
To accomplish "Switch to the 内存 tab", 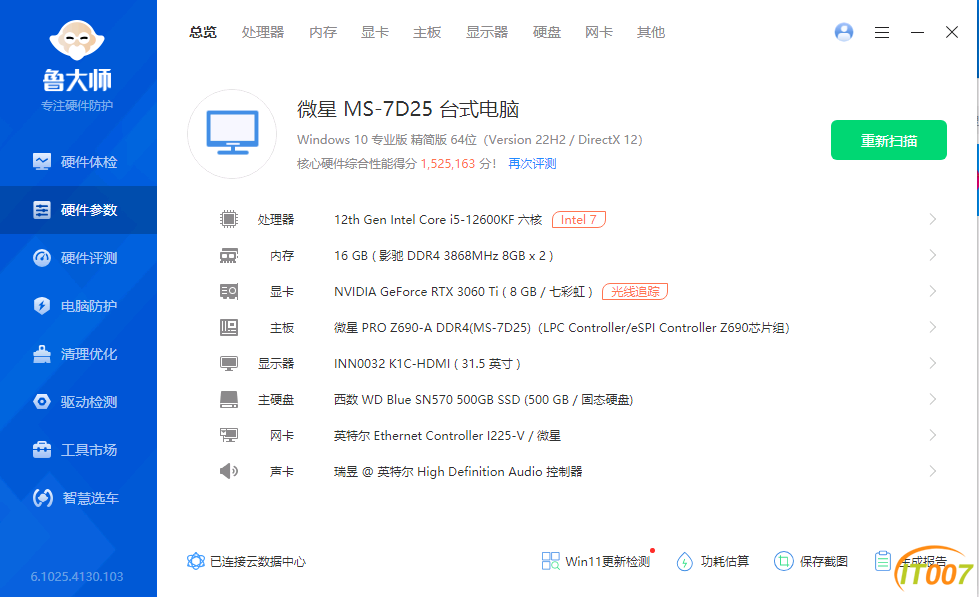I will click(x=323, y=32).
